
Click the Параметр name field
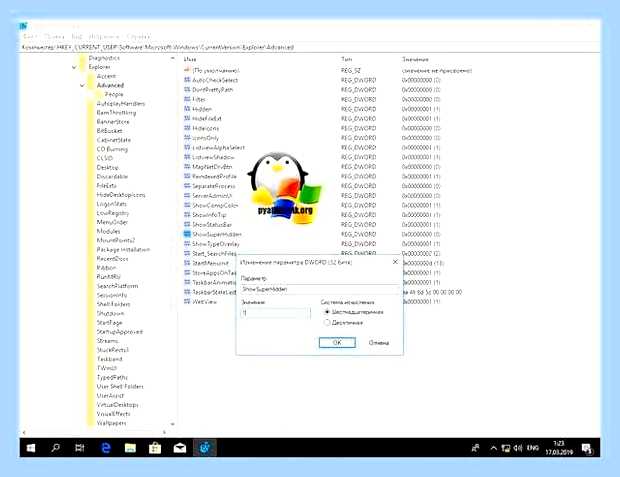(x=320, y=289)
